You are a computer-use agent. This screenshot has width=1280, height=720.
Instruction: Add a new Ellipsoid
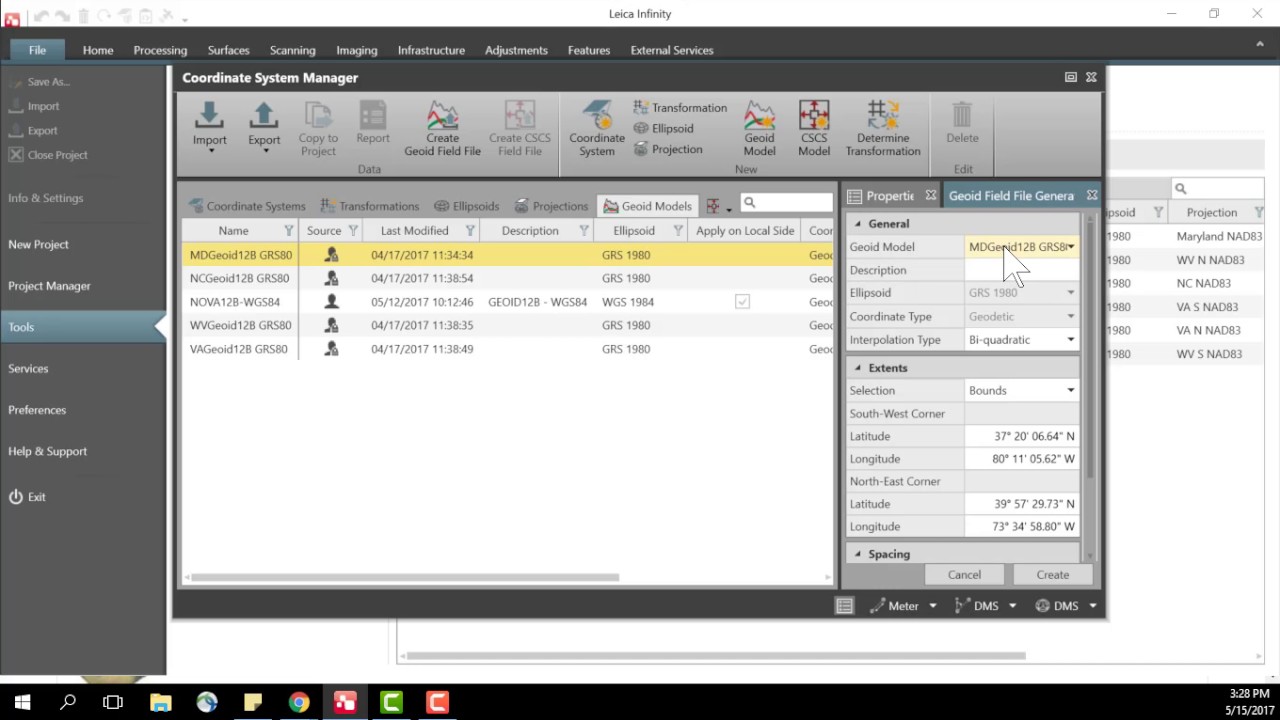pos(663,128)
